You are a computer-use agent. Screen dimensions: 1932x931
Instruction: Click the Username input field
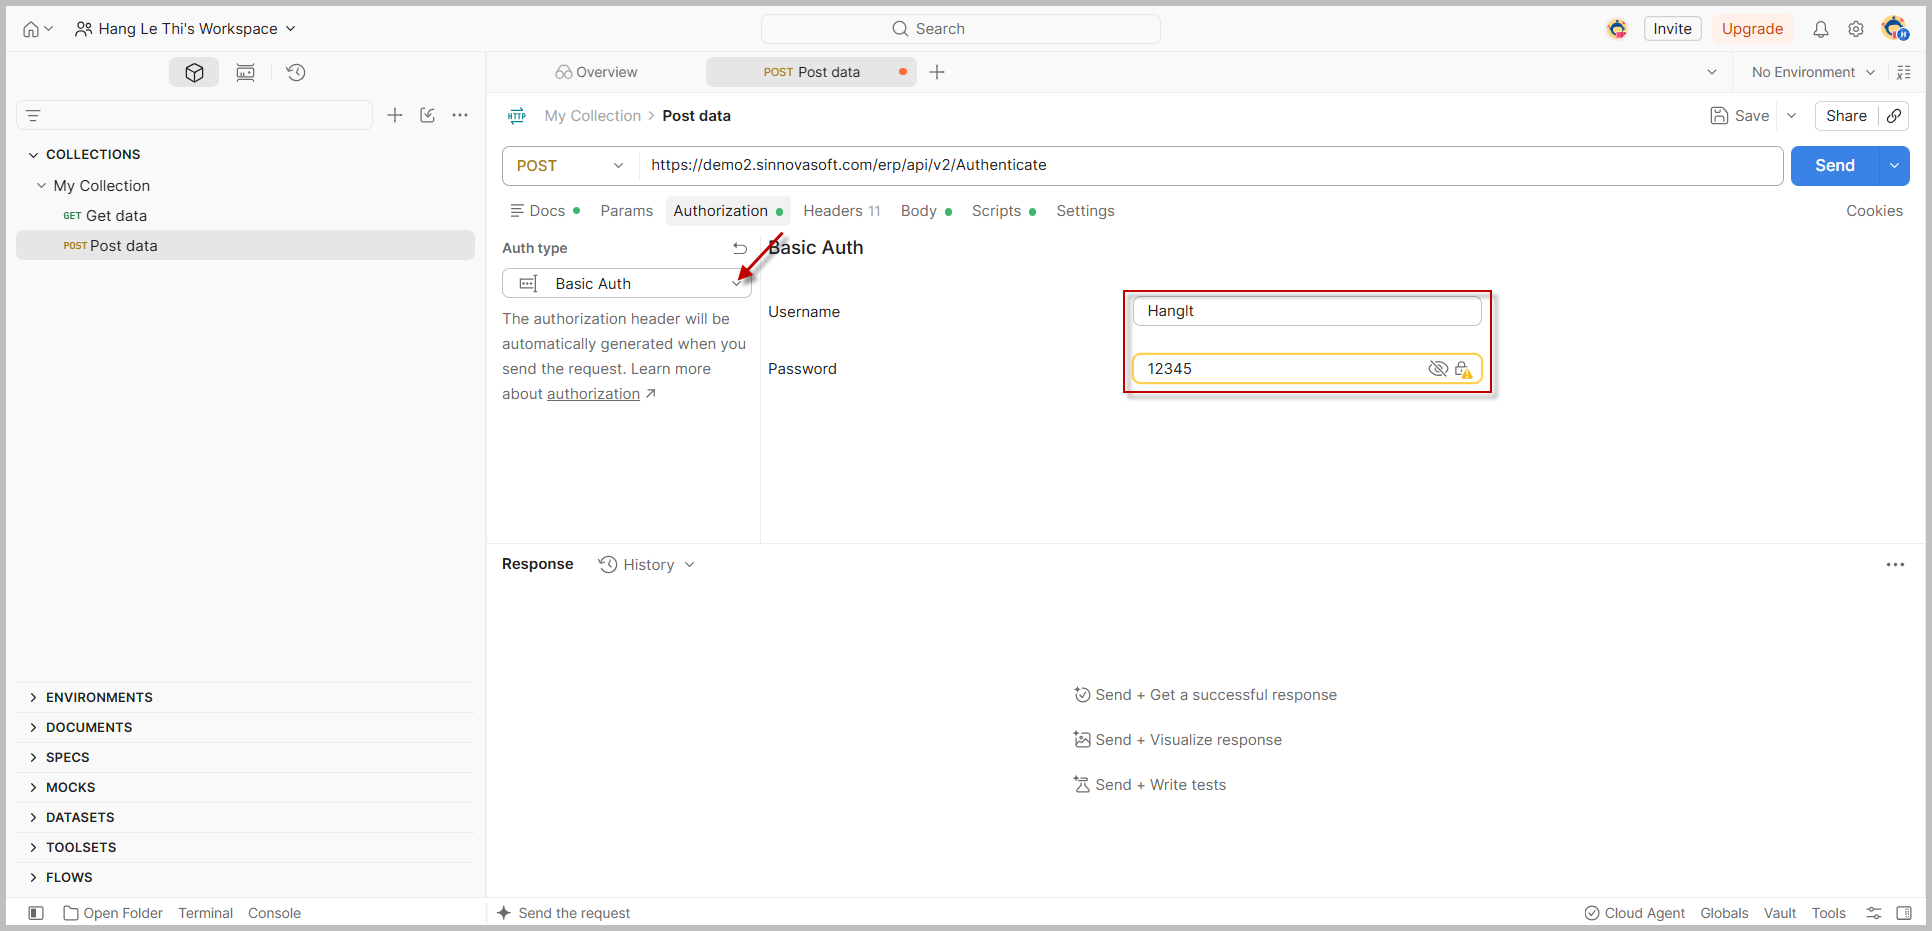click(x=1307, y=311)
